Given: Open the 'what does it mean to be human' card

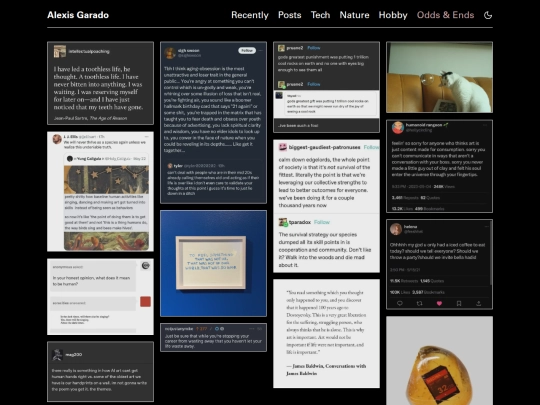Looking at the screenshot, I should coord(100,297).
